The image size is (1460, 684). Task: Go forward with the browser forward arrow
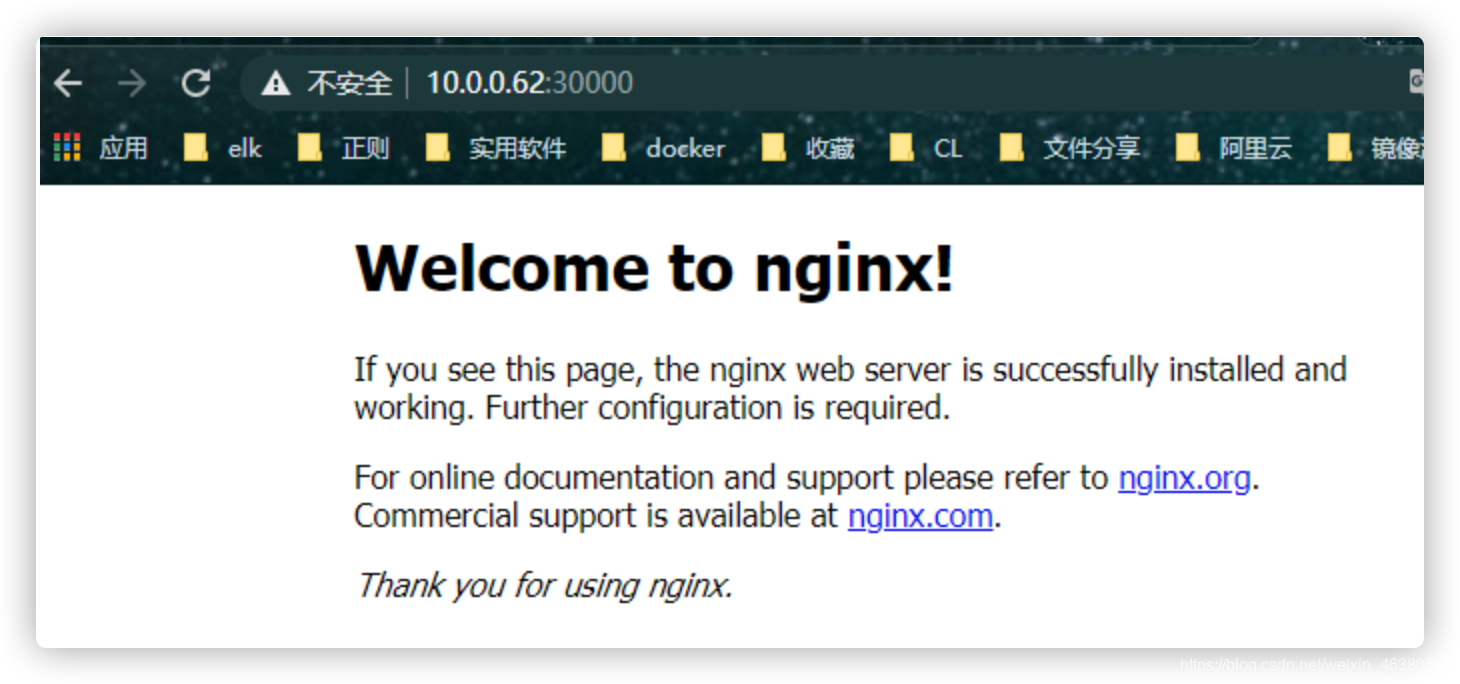coord(132,83)
